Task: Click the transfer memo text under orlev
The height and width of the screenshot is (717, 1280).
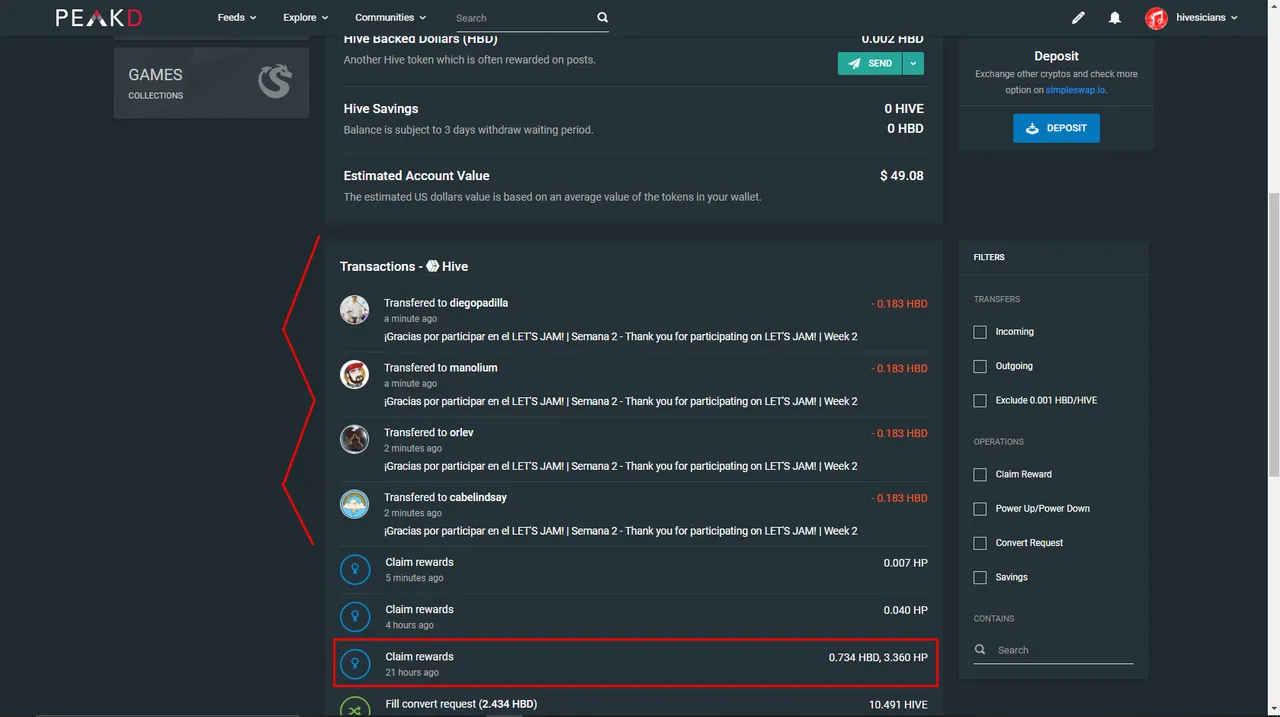Action: (621, 466)
